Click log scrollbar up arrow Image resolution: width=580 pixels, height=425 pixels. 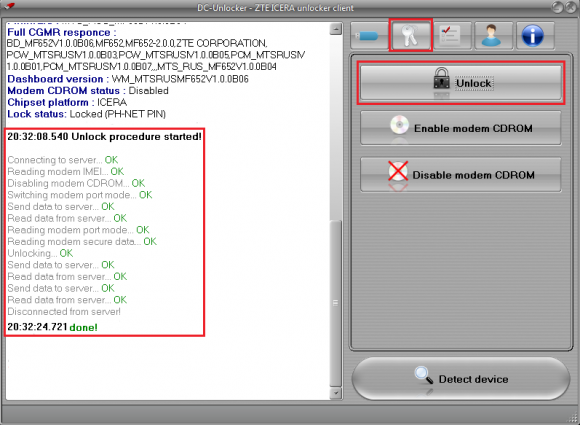pyautogui.click(x=336, y=29)
